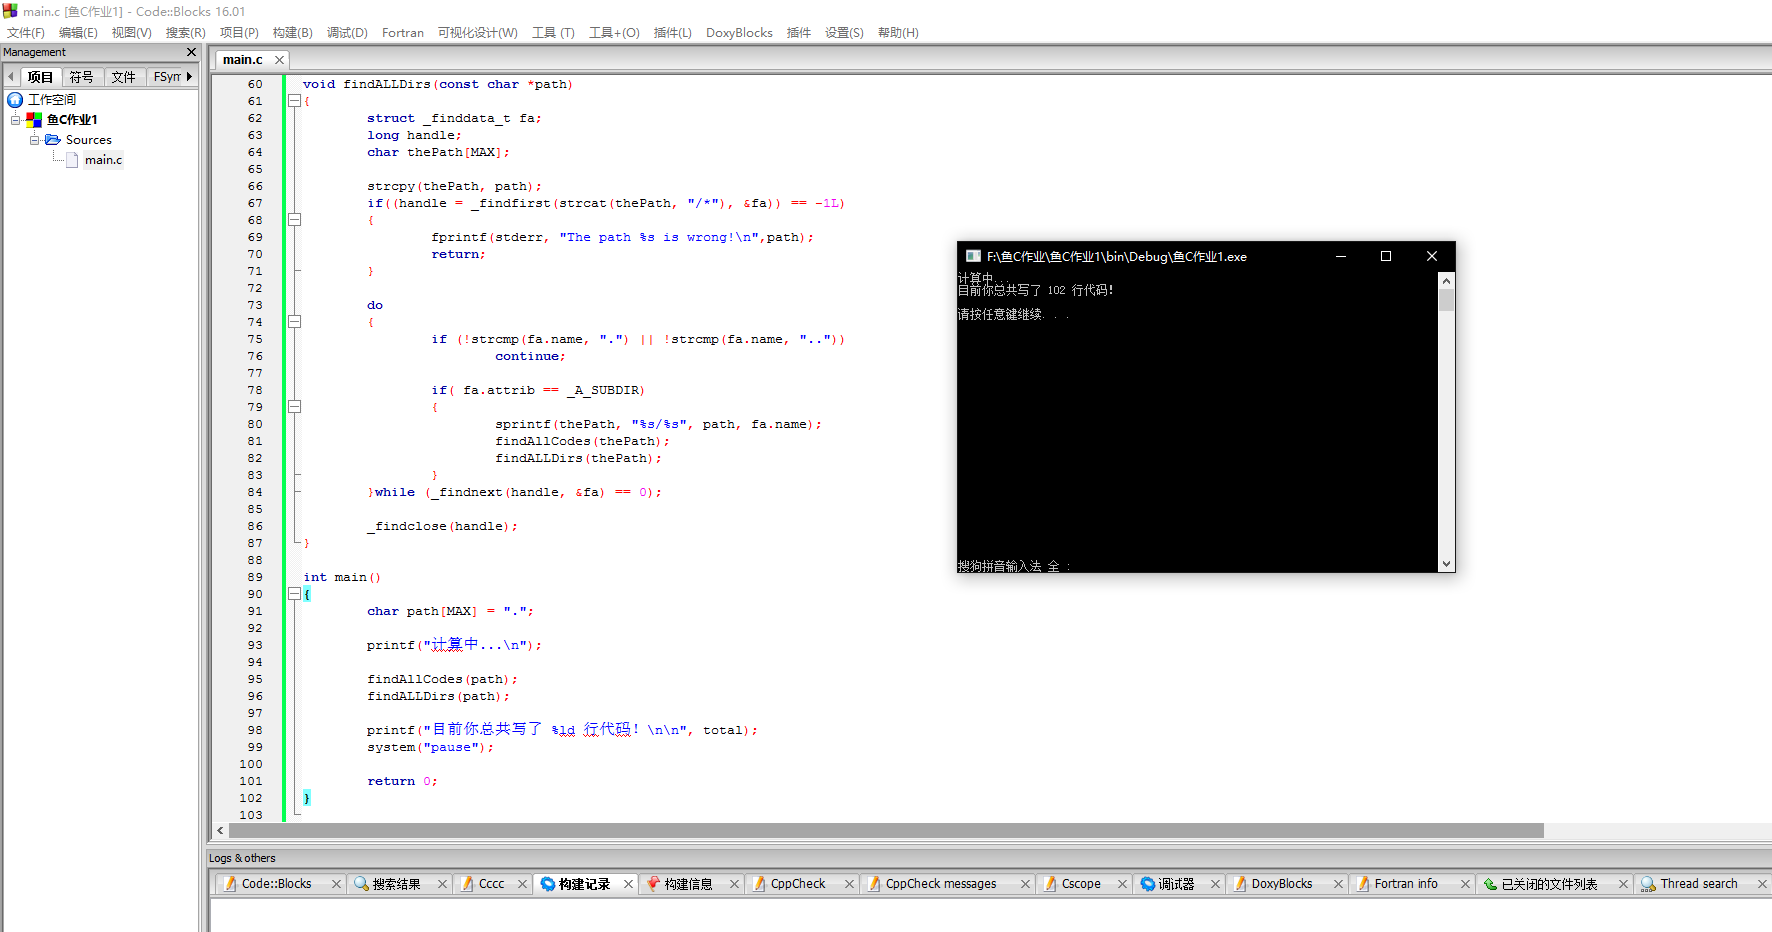1772x932 pixels.
Task: Close the CppCheck messages log tab
Action: [x=1025, y=884]
